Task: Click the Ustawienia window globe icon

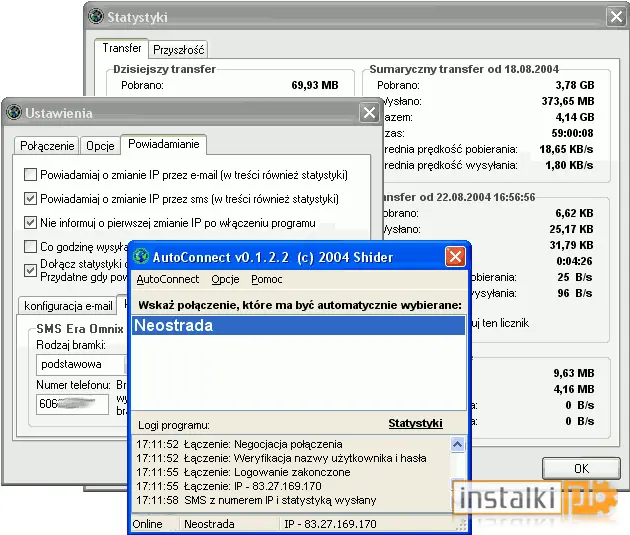Action: coord(14,112)
